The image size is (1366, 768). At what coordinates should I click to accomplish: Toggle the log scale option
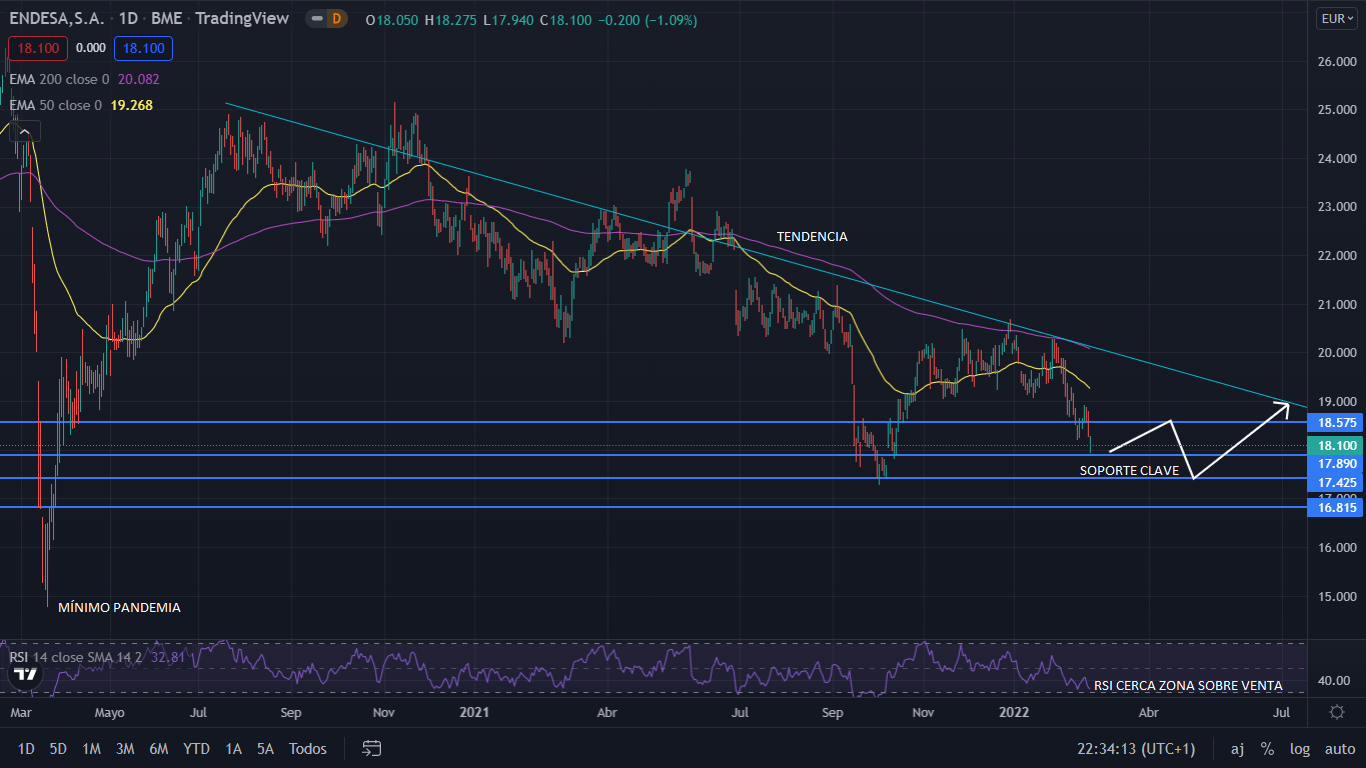tap(1300, 748)
